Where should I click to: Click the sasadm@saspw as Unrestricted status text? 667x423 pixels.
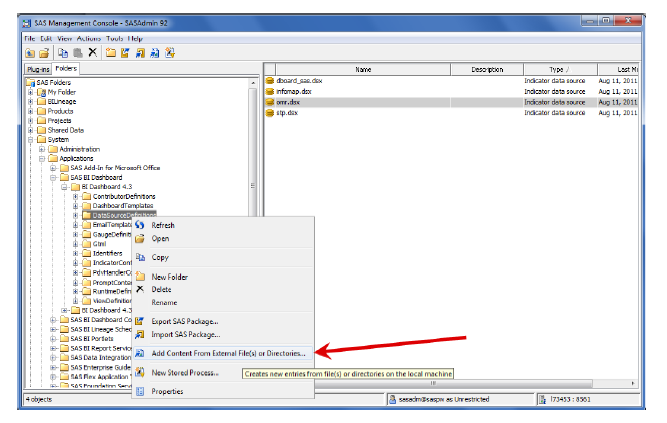coord(444,399)
